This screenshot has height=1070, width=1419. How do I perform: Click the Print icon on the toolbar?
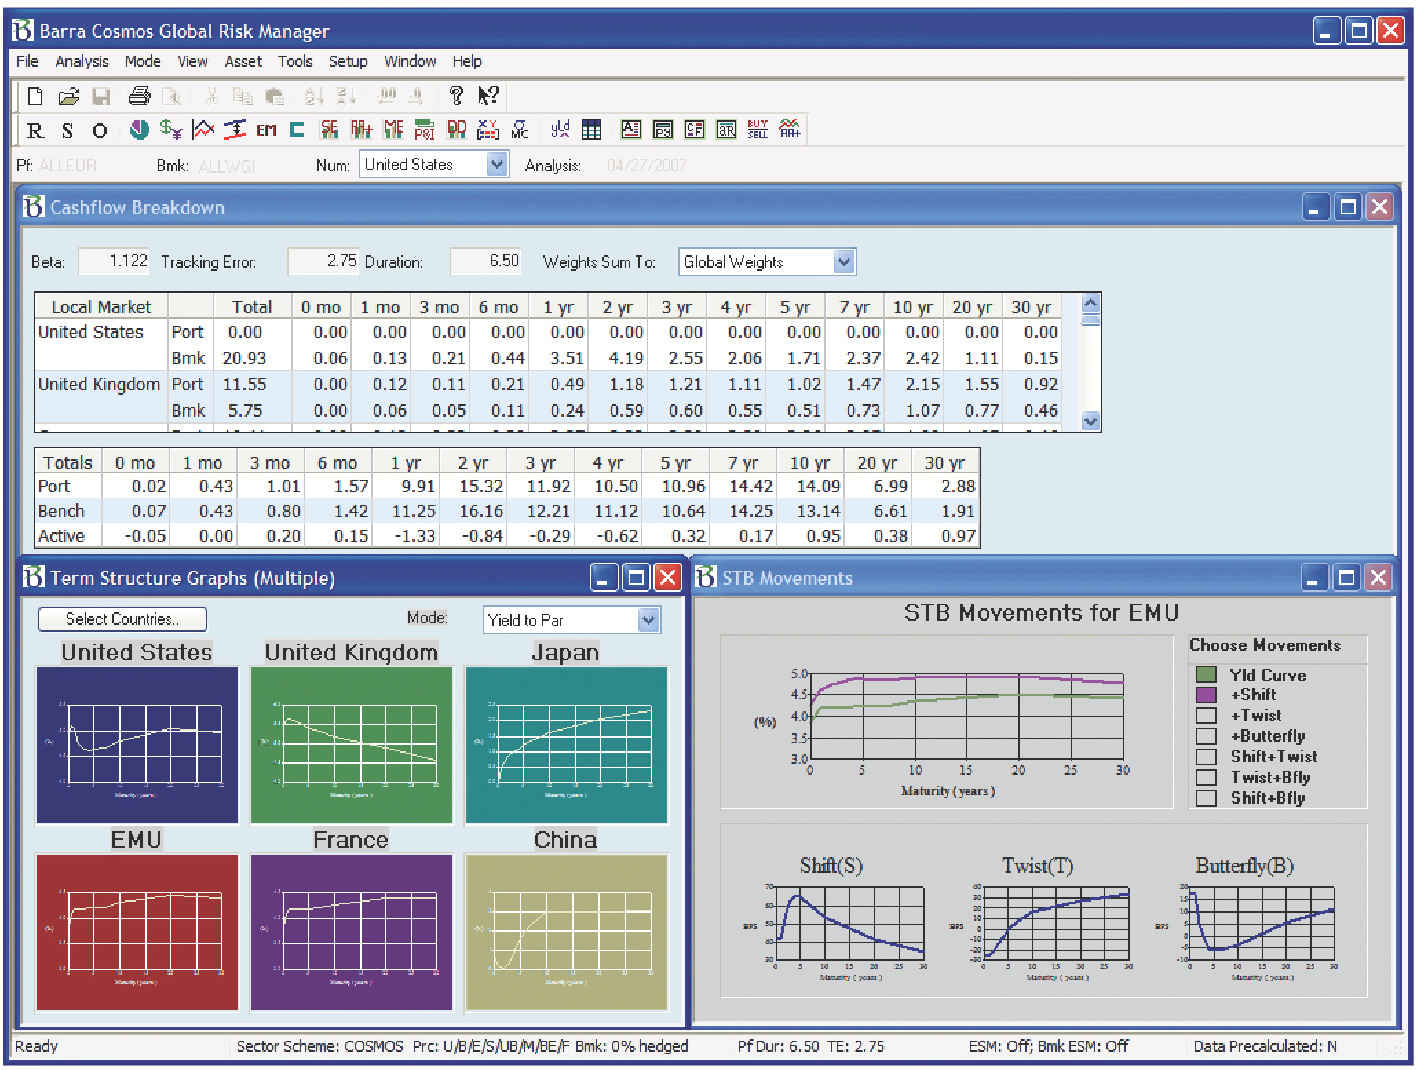coord(139,95)
